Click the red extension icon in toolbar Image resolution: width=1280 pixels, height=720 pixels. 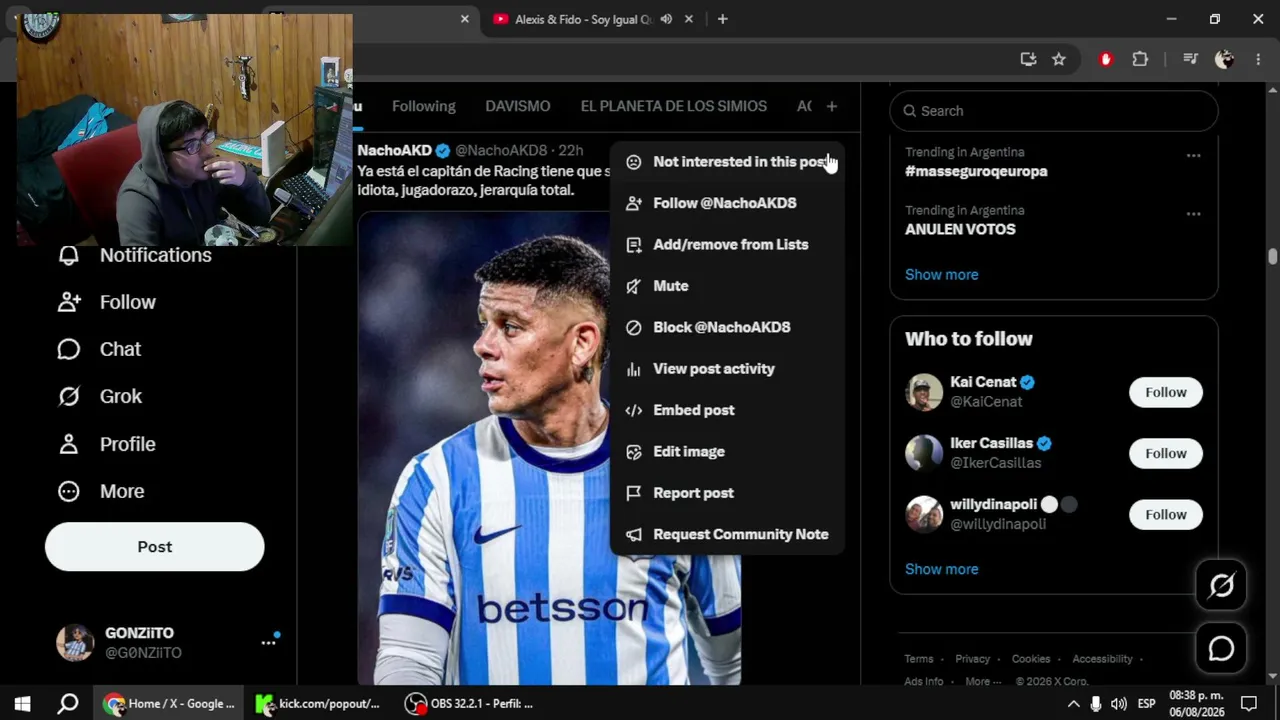[x=1105, y=59]
